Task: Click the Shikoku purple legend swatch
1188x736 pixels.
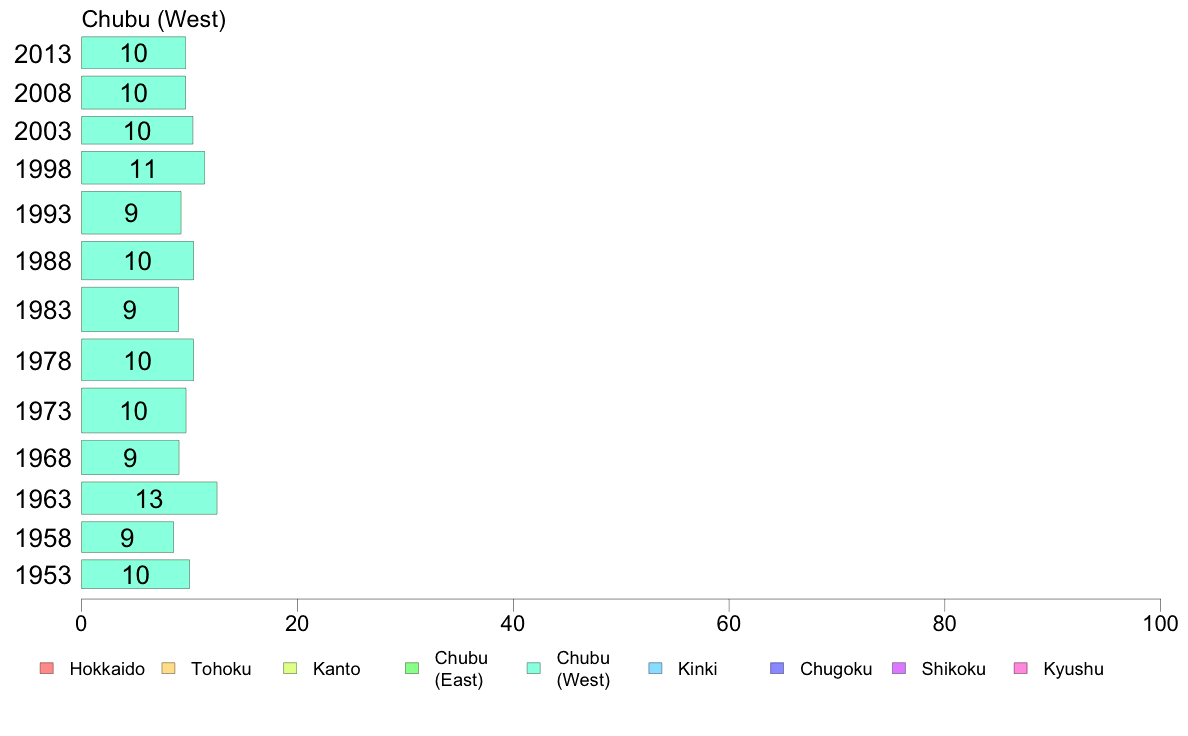Action: pyautogui.click(x=899, y=669)
